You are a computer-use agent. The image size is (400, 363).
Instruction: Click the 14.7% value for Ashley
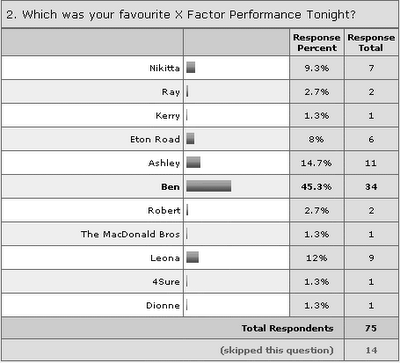tap(317, 163)
